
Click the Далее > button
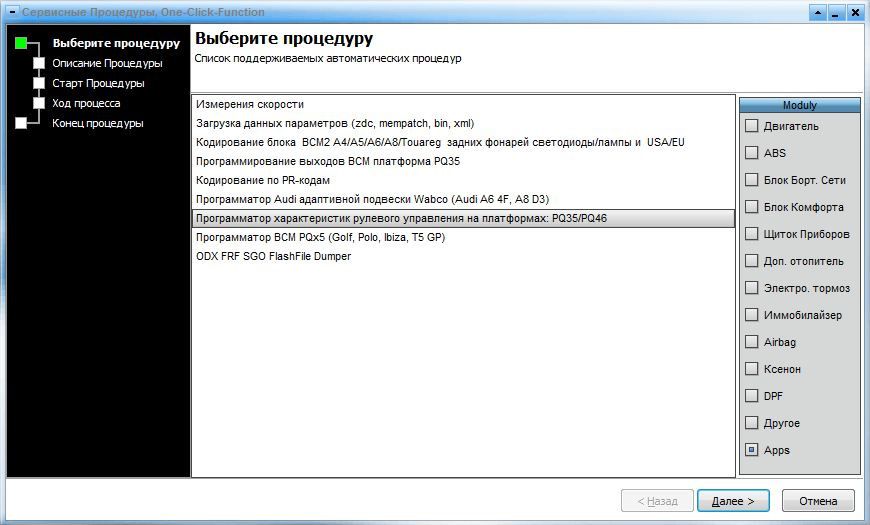coord(733,501)
